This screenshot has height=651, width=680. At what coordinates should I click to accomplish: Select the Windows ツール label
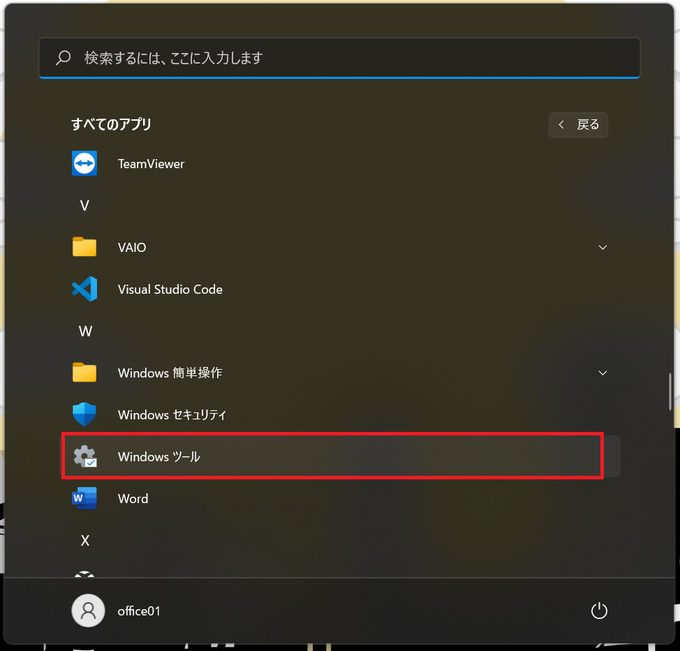[159, 457]
